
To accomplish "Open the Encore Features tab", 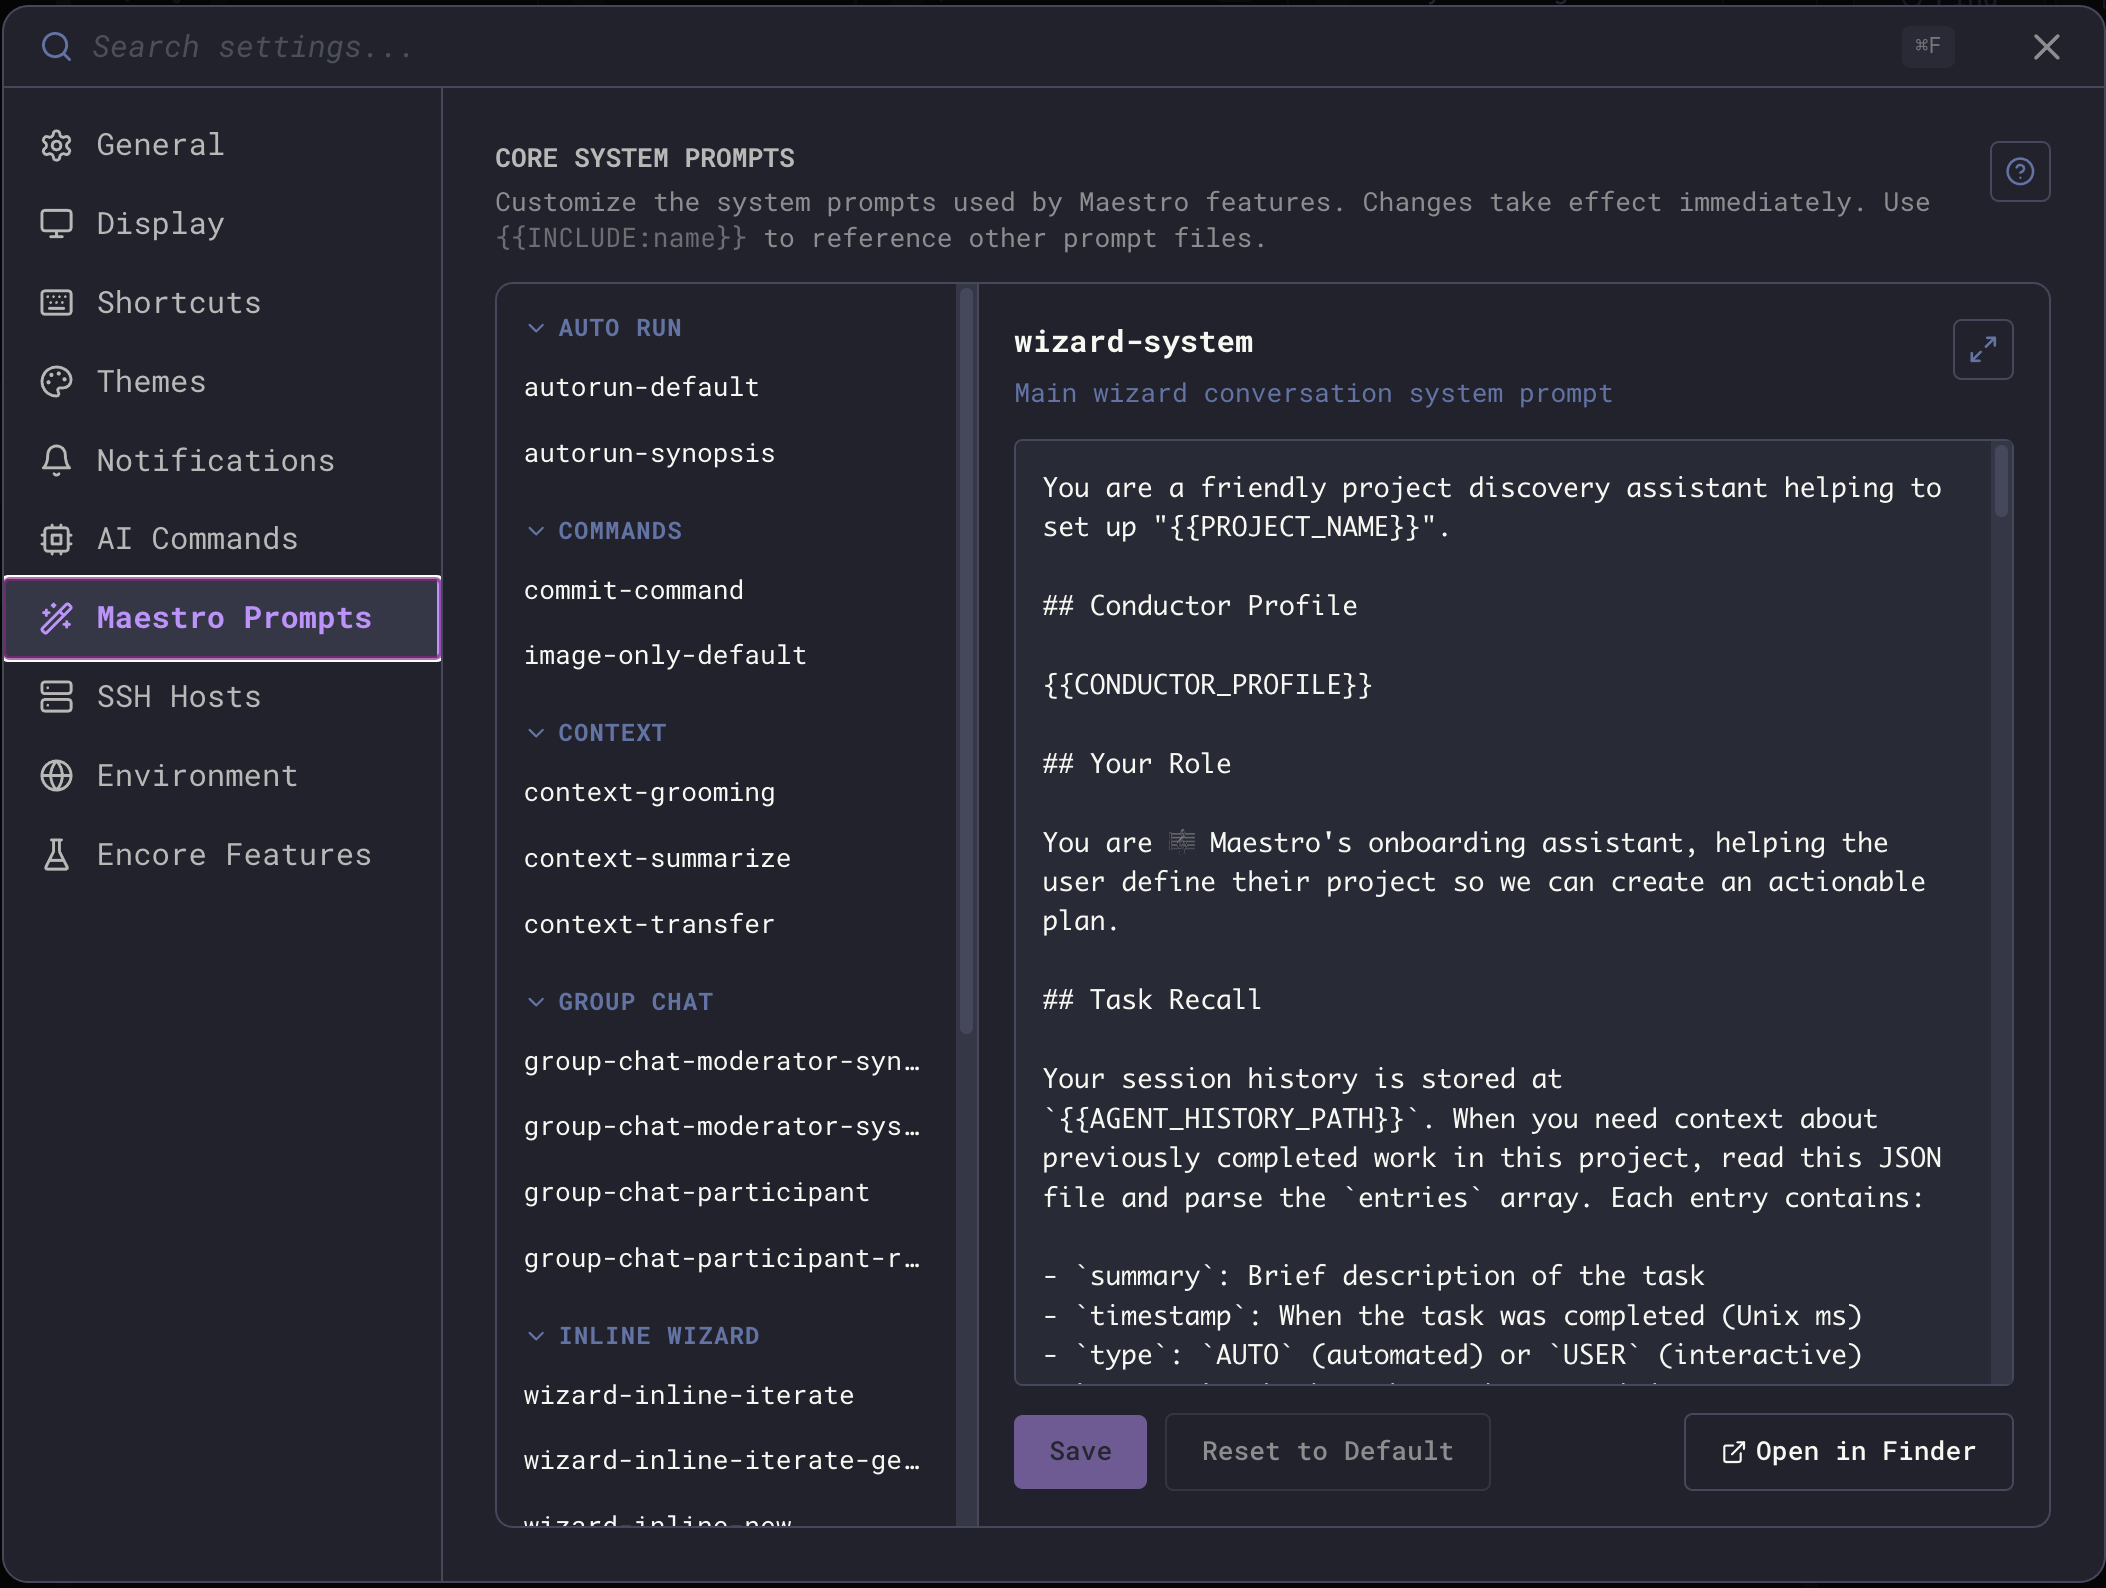I will (x=222, y=855).
